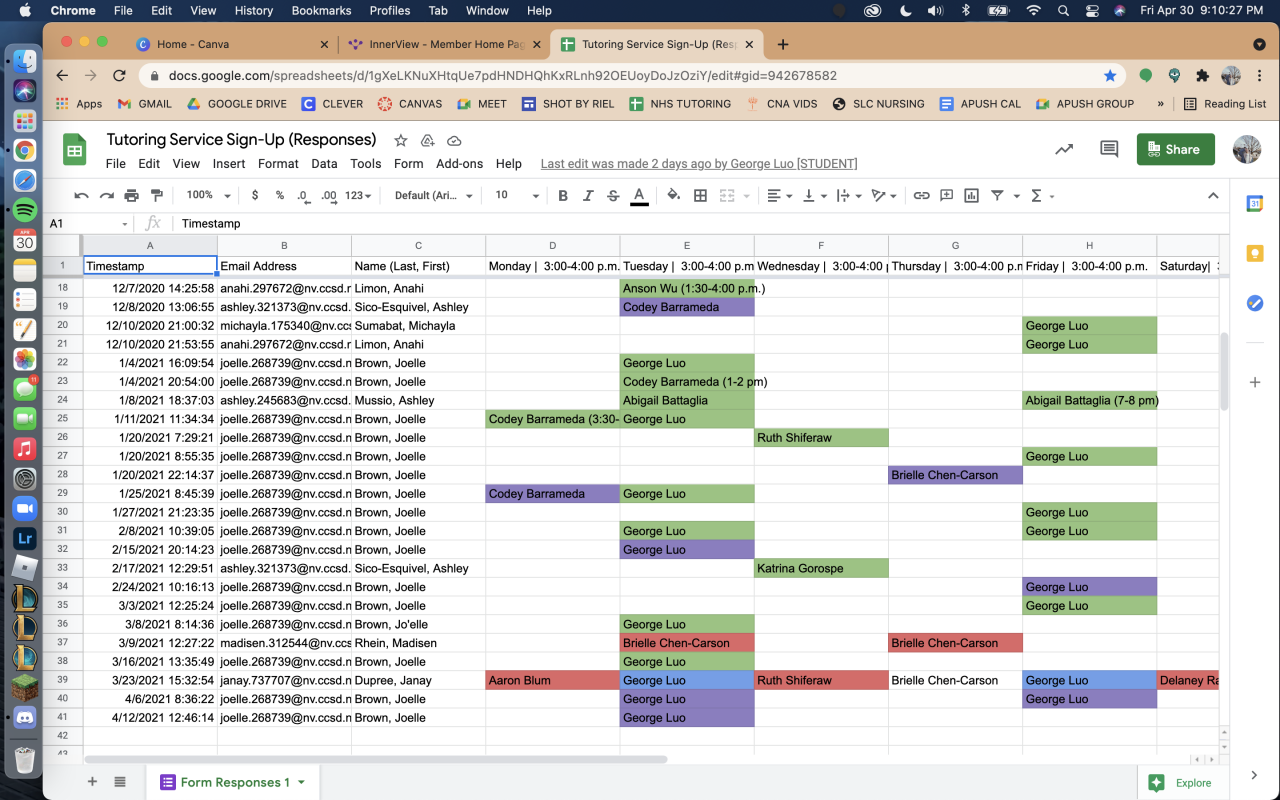Image resolution: width=1280 pixels, height=800 pixels.
Task: Open the font size 10 dropdown
Action: pyautogui.click(x=517, y=195)
